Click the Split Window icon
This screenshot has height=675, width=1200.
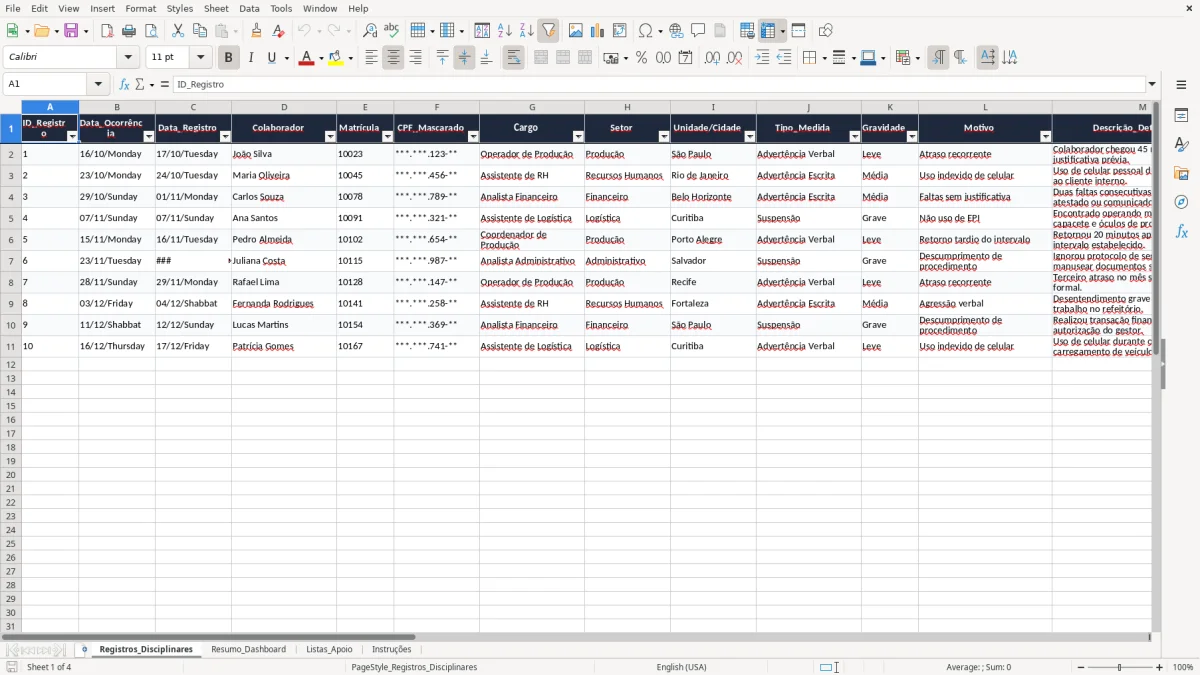[x=799, y=31]
